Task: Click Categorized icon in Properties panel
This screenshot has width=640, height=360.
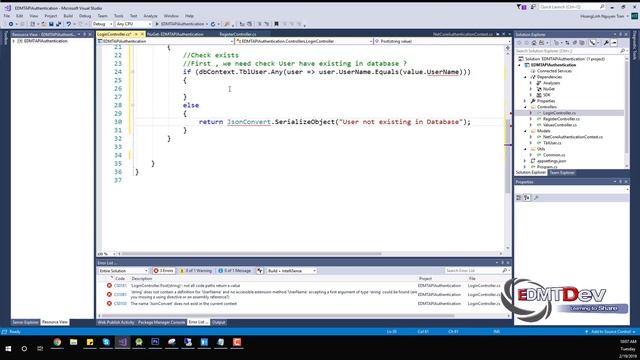Action: [519, 198]
